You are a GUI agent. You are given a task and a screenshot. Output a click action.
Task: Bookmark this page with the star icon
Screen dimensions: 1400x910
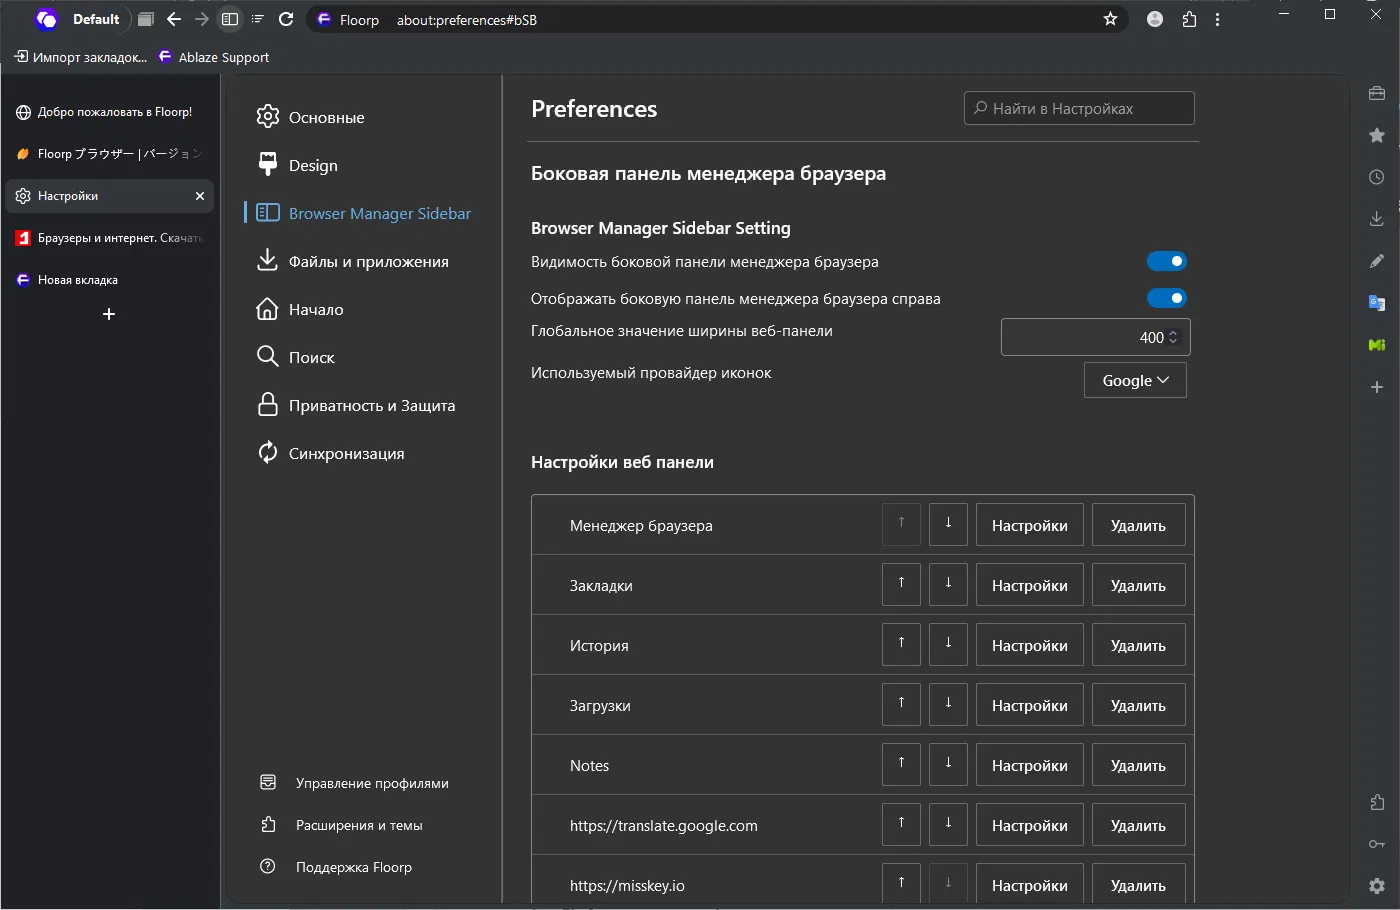1110,19
